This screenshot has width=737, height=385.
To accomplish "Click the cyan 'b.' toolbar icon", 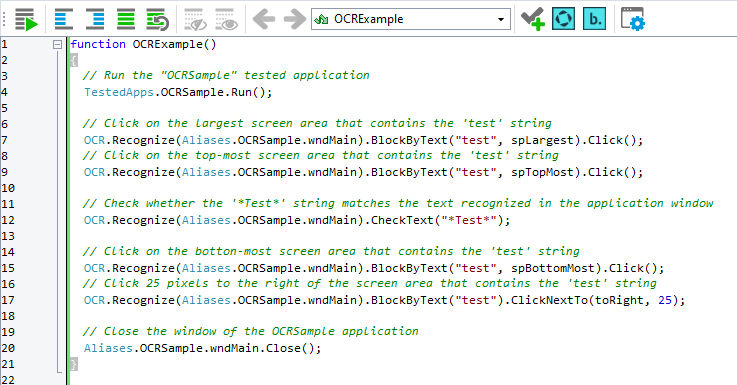I will pos(595,19).
